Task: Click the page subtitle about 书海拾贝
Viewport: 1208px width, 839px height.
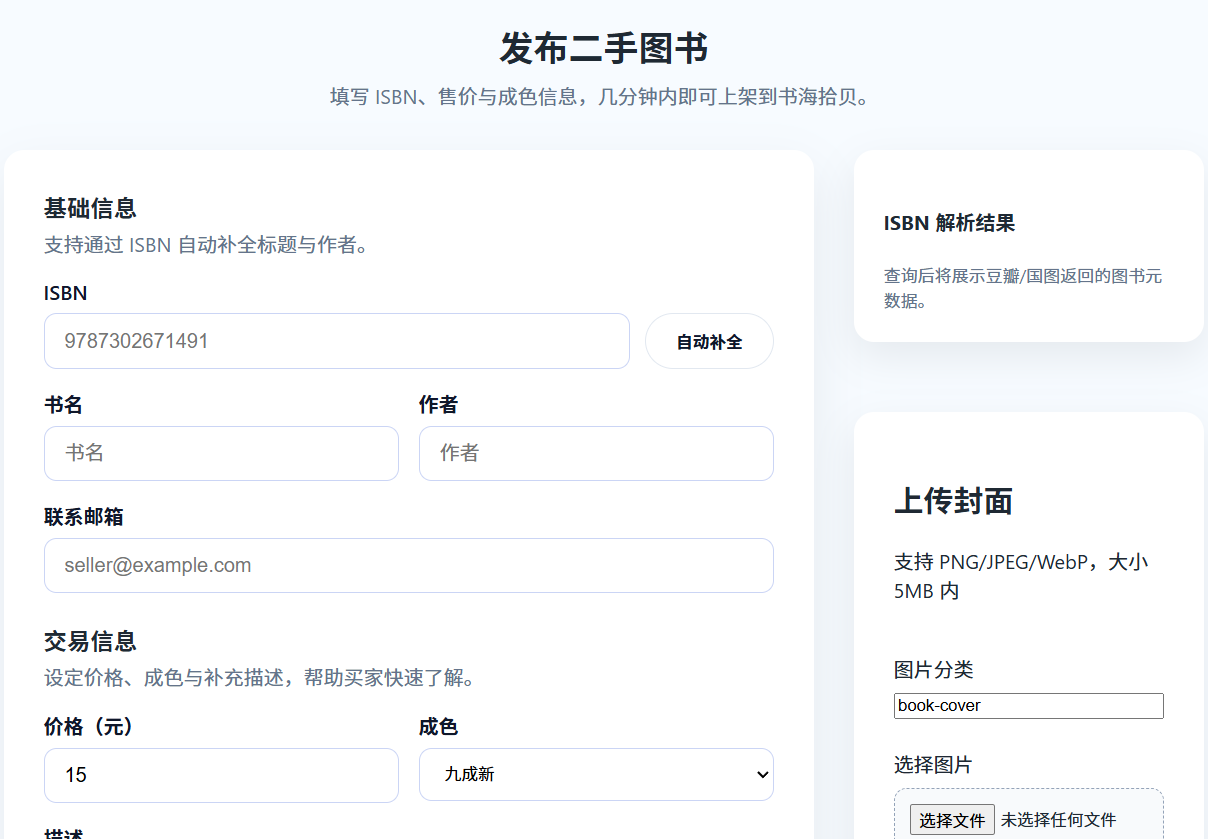Action: point(604,97)
